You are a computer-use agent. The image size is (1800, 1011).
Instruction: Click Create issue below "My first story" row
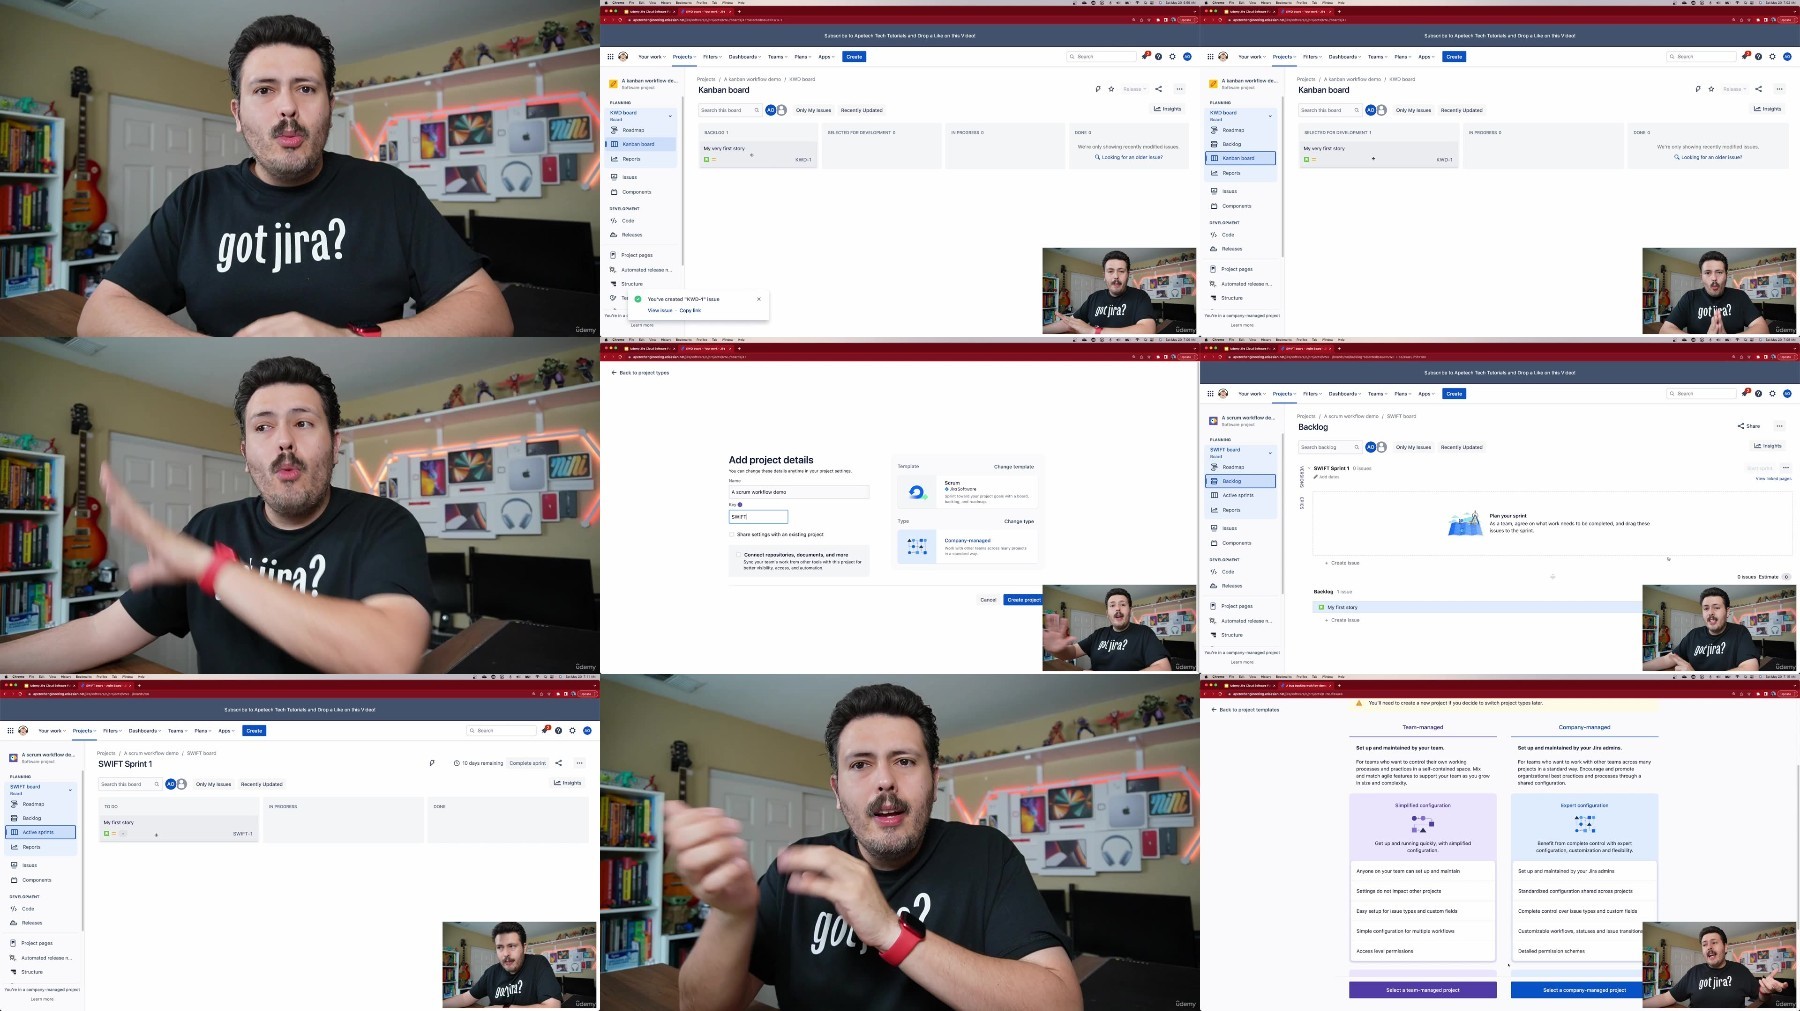point(1343,620)
